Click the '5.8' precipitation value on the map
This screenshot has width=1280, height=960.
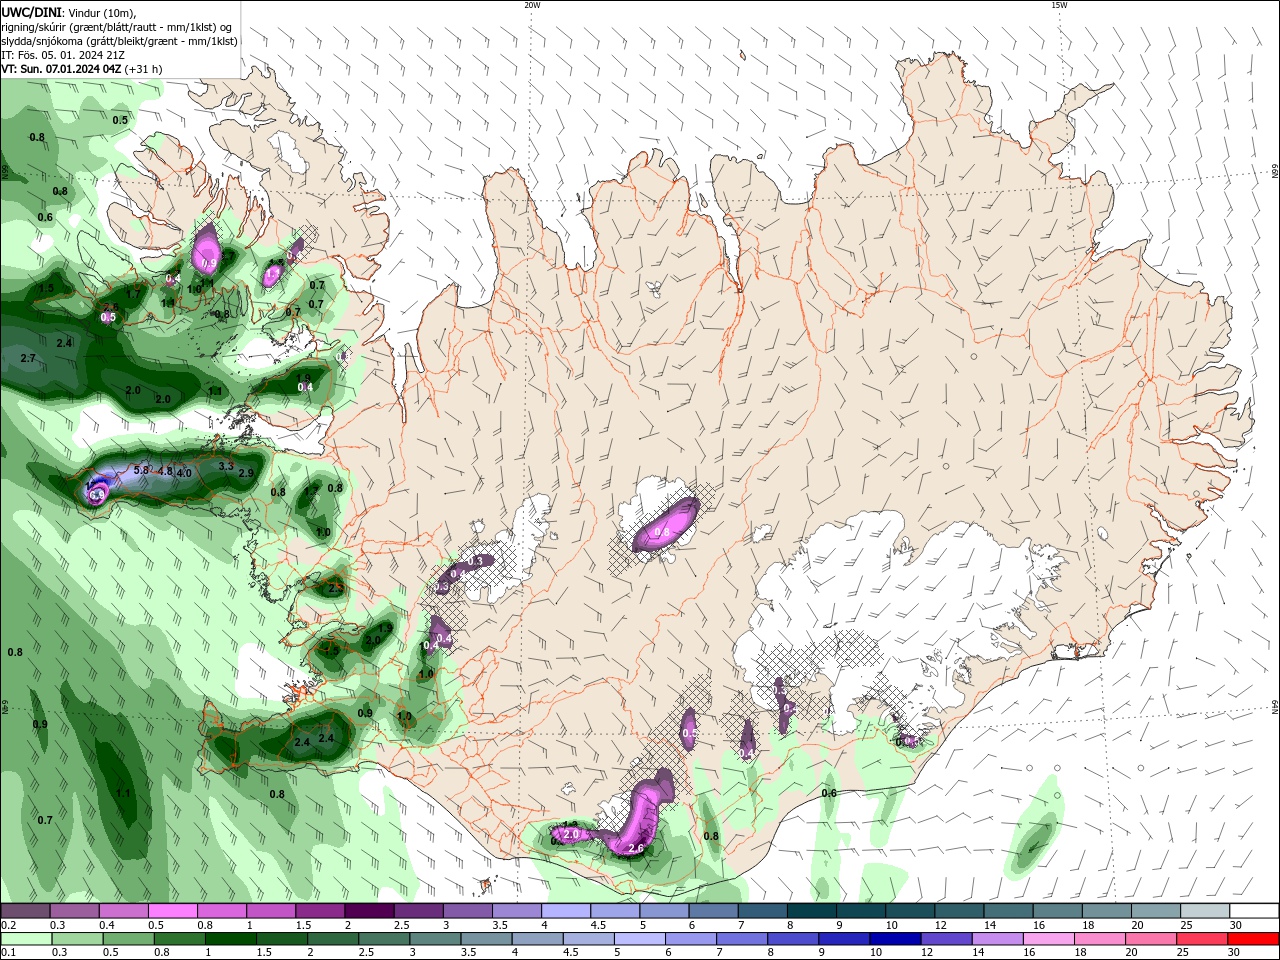141,470
